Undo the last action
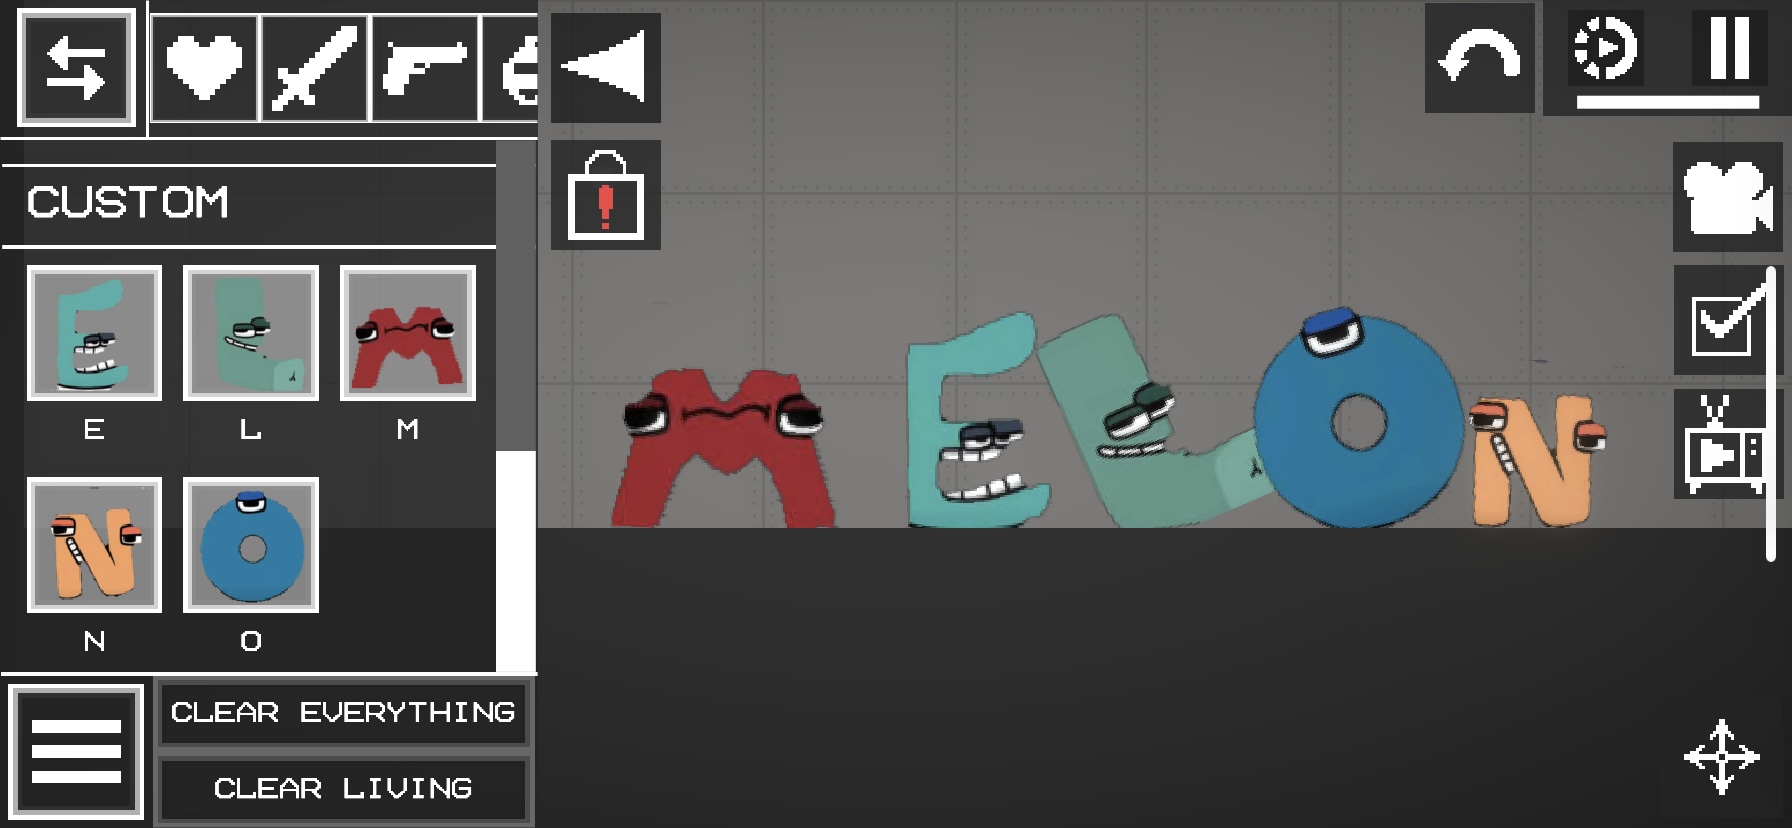 tap(1479, 58)
